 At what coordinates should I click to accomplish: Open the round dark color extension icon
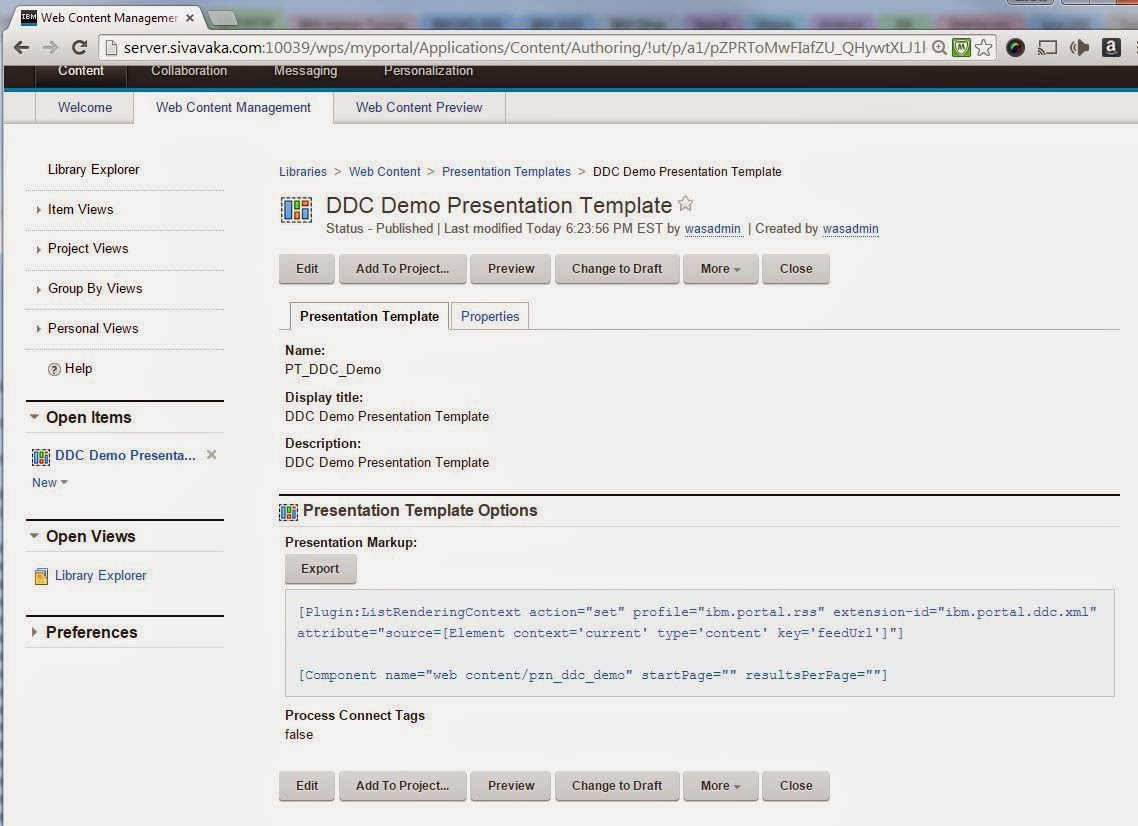[x=1015, y=48]
